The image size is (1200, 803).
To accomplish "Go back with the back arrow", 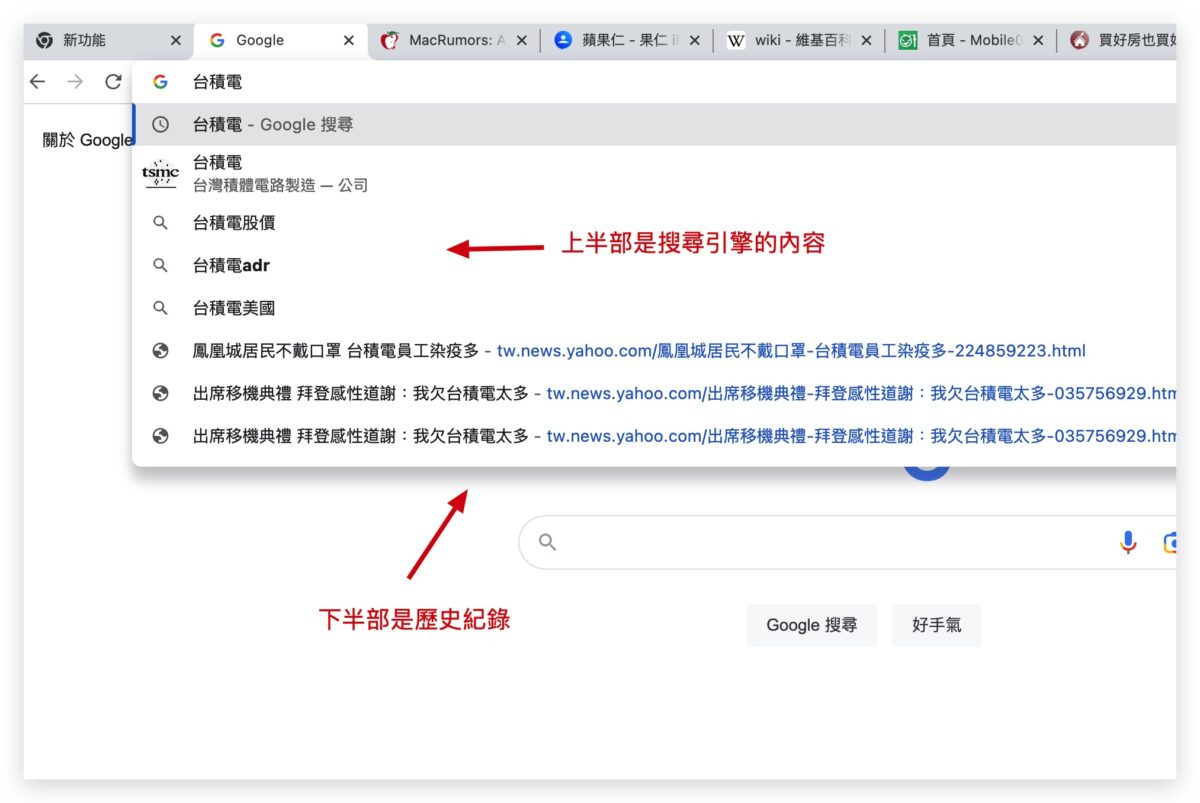I will (x=38, y=82).
